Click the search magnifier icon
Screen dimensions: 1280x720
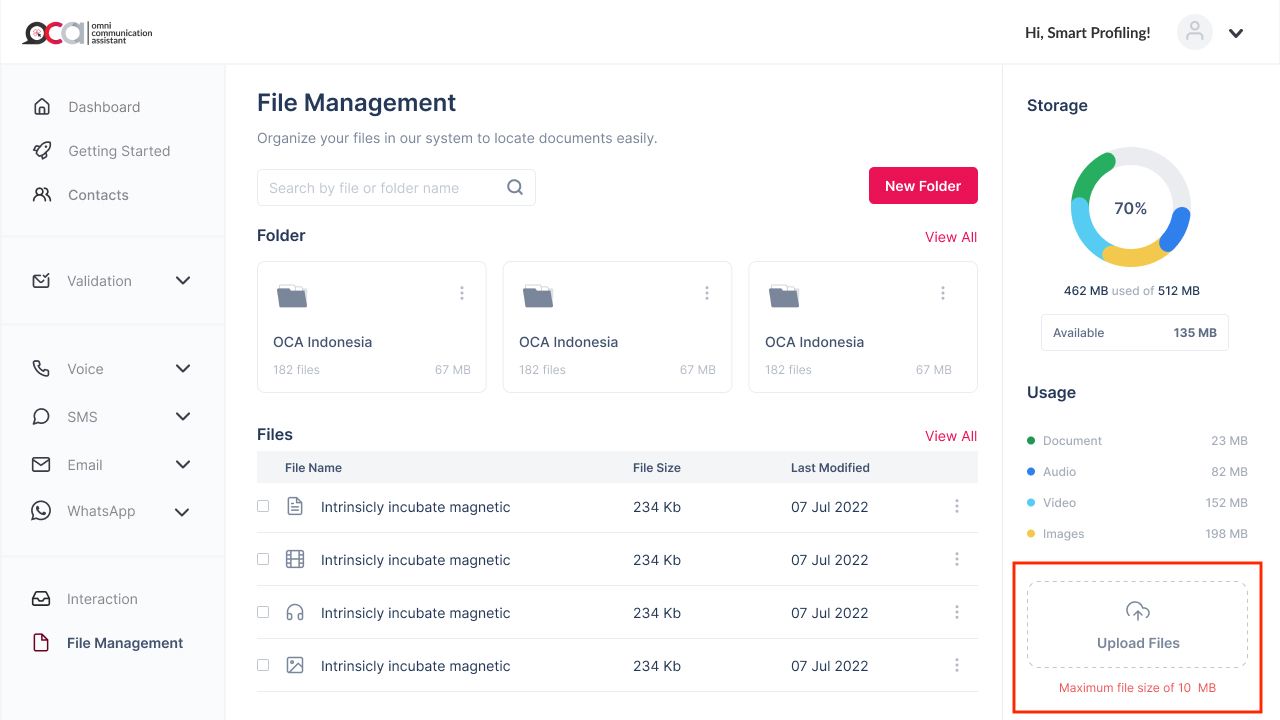tap(515, 187)
